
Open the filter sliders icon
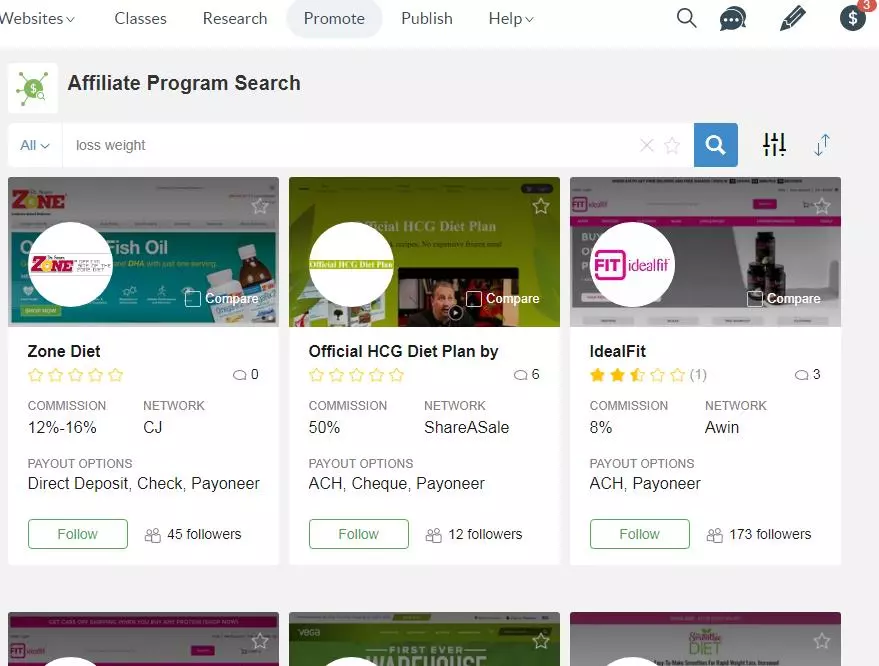[x=774, y=145]
